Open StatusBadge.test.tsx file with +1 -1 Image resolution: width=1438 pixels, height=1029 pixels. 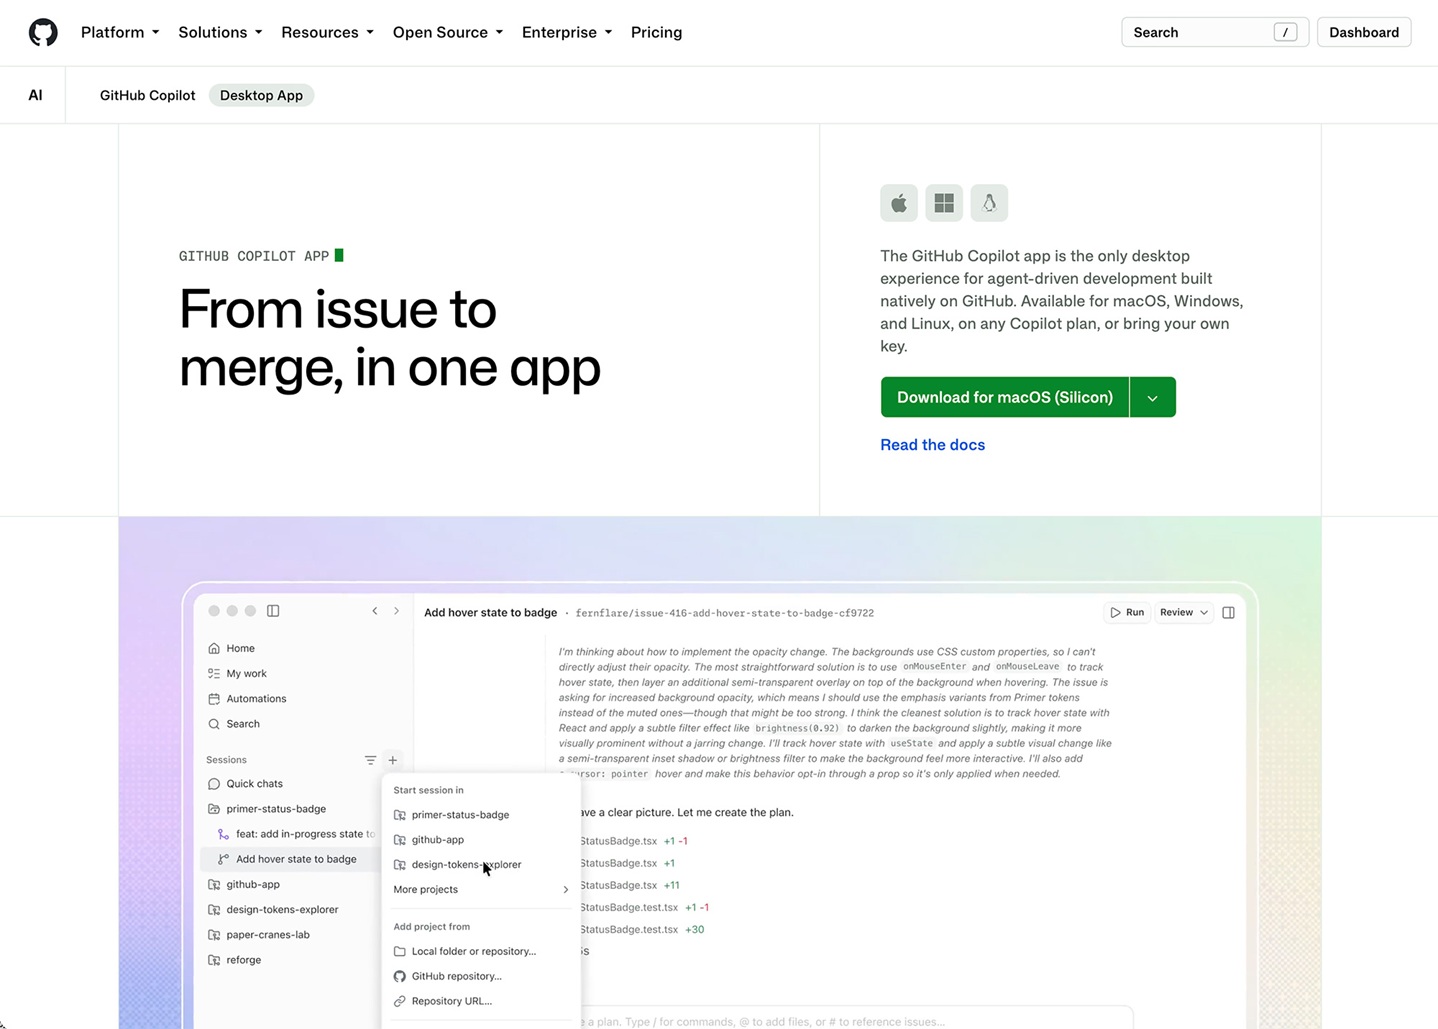tap(643, 908)
